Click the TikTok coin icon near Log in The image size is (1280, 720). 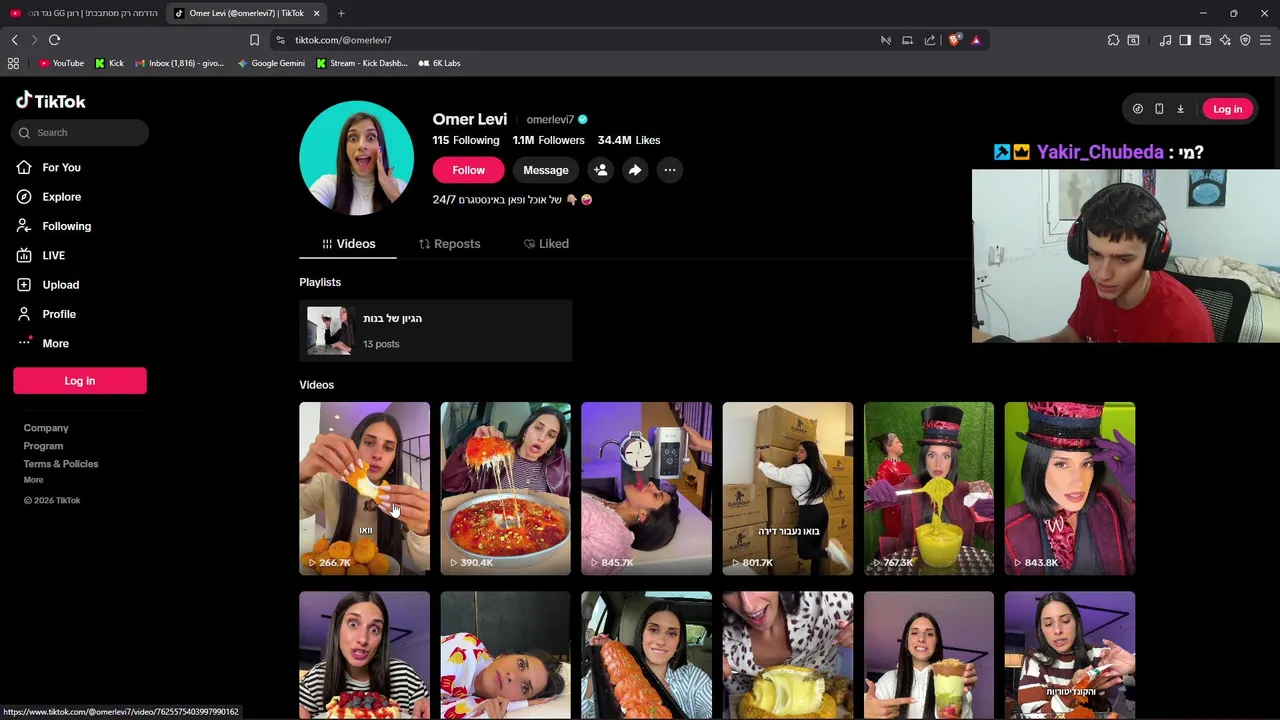coord(1137,109)
